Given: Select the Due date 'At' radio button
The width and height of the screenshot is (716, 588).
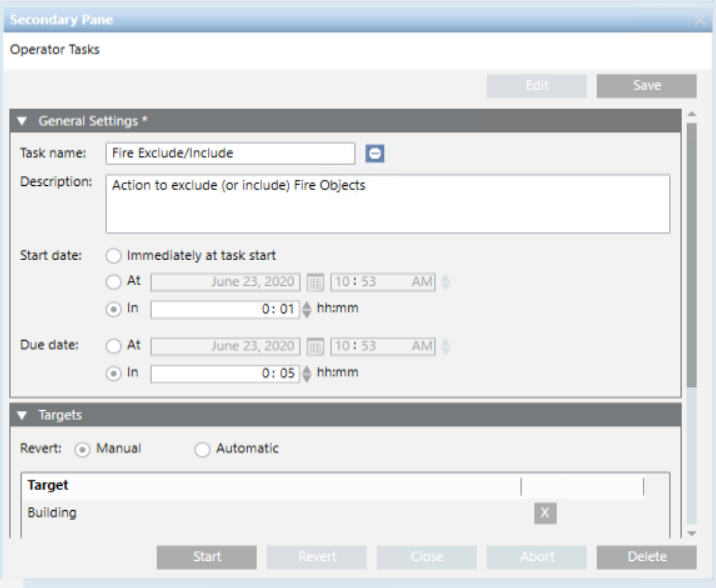Looking at the screenshot, I should pyautogui.click(x=114, y=346).
